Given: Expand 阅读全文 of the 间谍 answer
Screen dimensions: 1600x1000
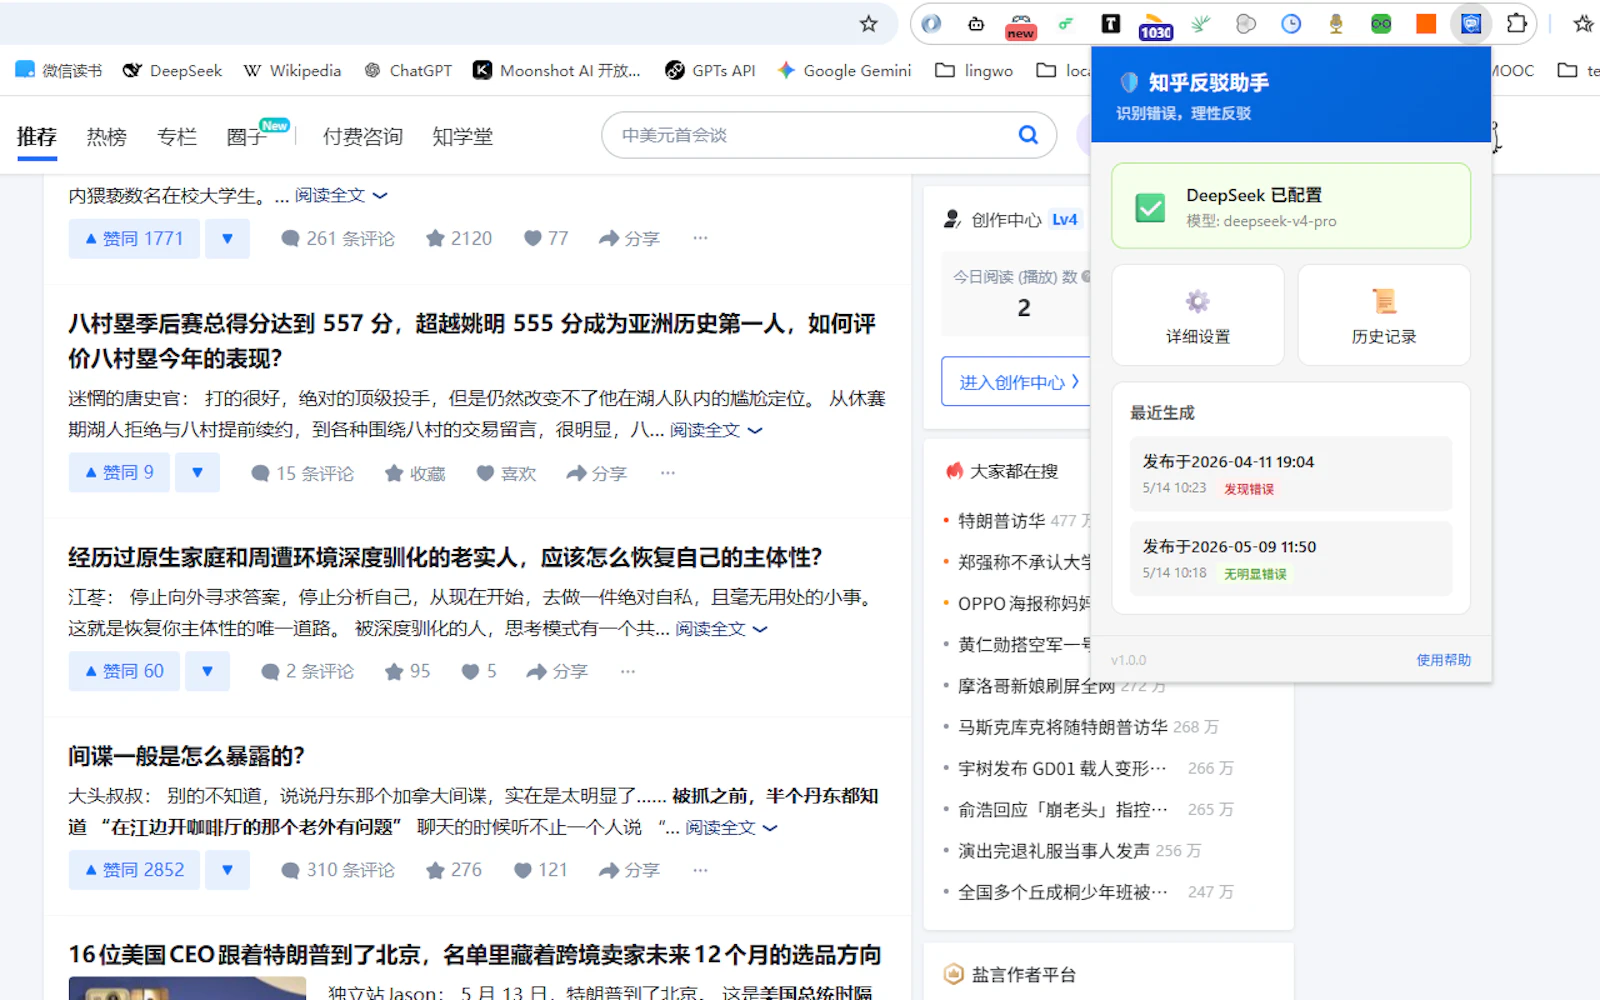Looking at the screenshot, I should [731, 828].
